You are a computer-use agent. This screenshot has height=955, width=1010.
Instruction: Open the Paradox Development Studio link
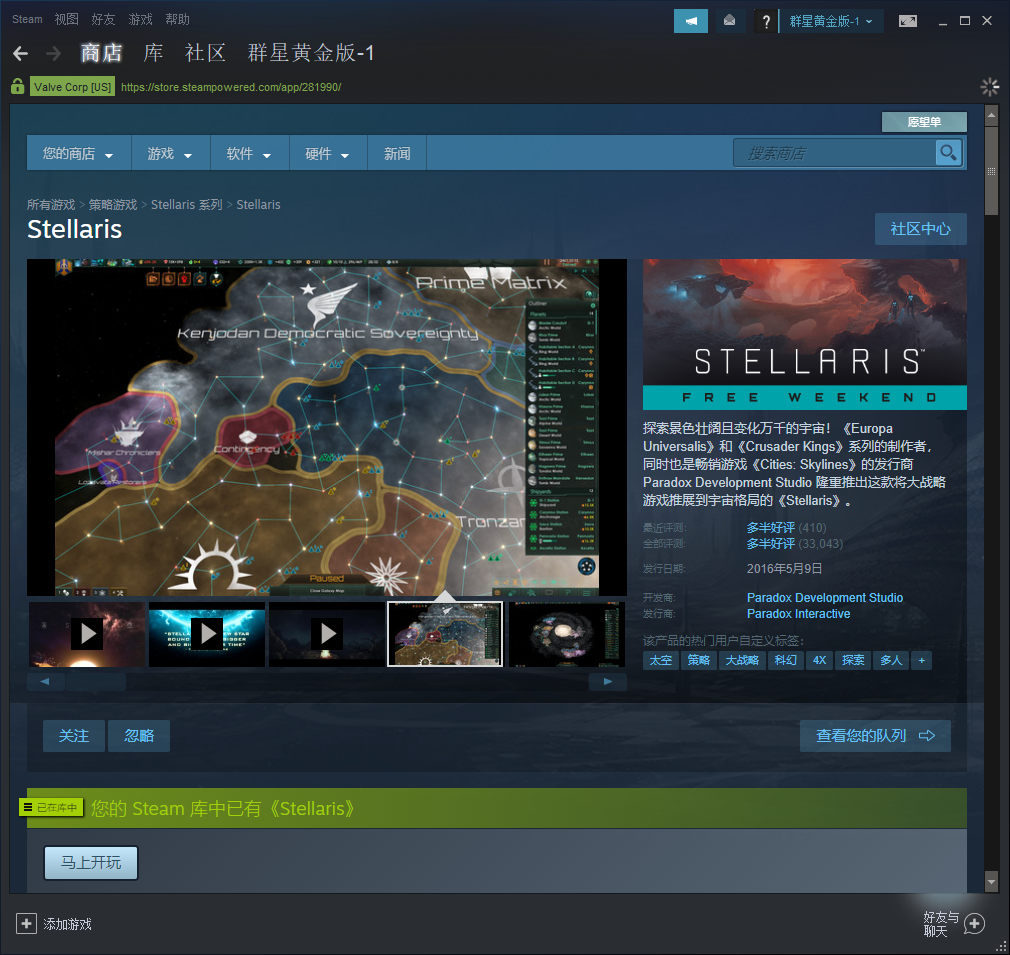(824, 598)
